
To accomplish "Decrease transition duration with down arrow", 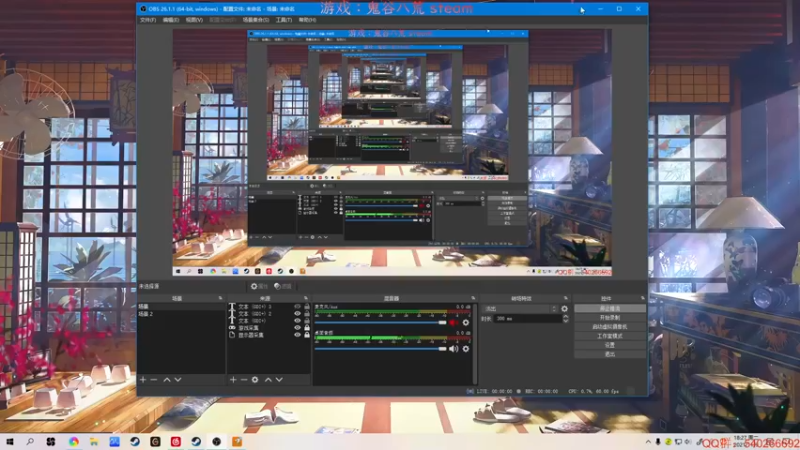I will coord(565,320).
